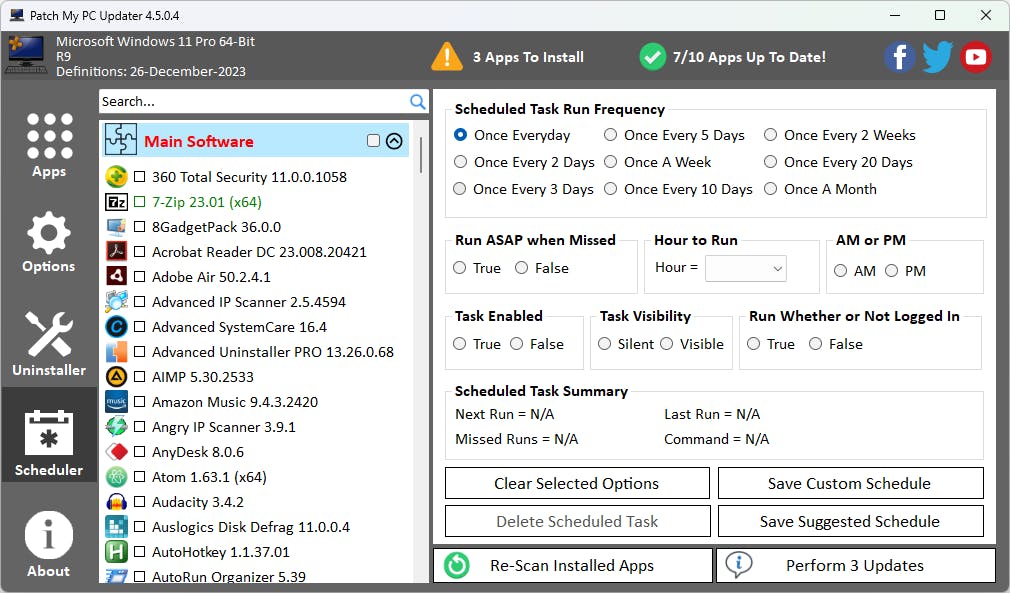Click the Audacity headphones icon
This screenshot has width=1010, height=593.
pos(116,502)
